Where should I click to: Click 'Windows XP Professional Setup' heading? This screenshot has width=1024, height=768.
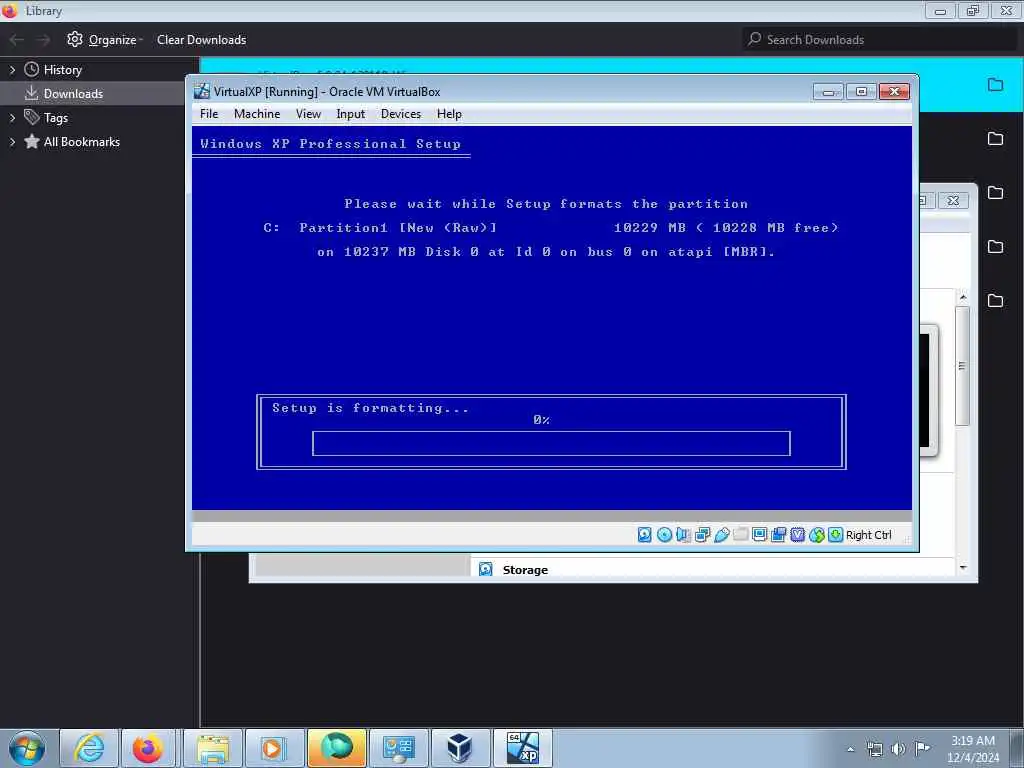330,144
